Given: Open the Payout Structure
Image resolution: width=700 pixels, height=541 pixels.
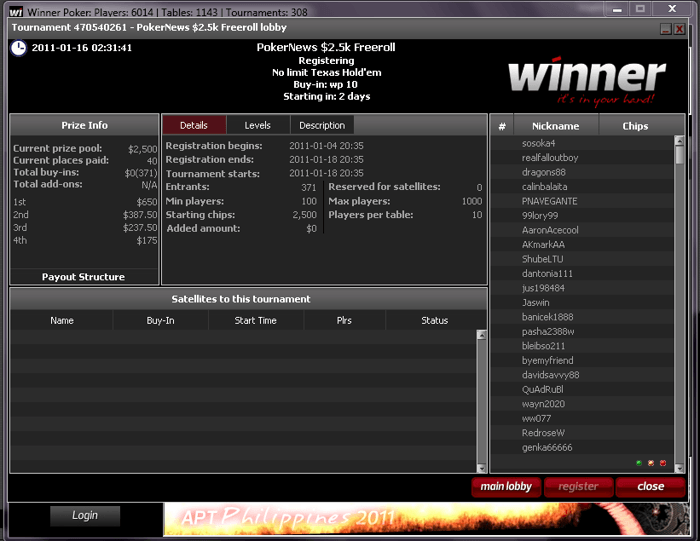Looking at the screenshot, I should point(83,277).
